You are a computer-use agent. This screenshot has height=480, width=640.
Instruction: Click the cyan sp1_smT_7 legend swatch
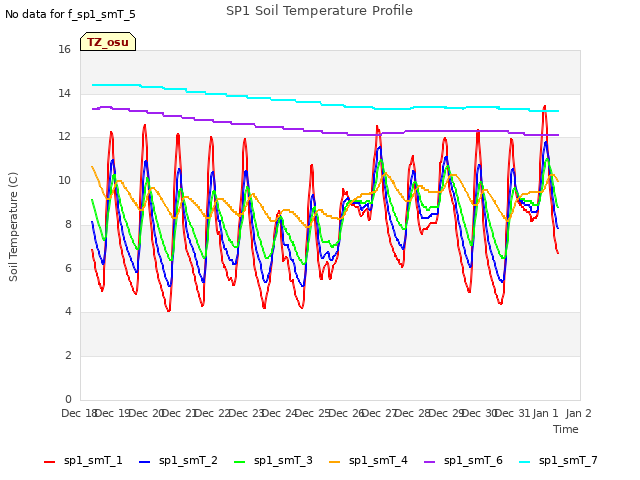tap(524, 462)
